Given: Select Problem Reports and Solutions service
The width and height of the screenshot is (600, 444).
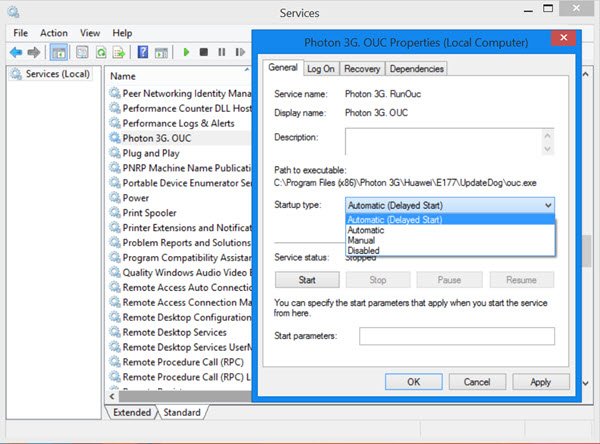Looking at the screenshot, I should pos(180,243).
